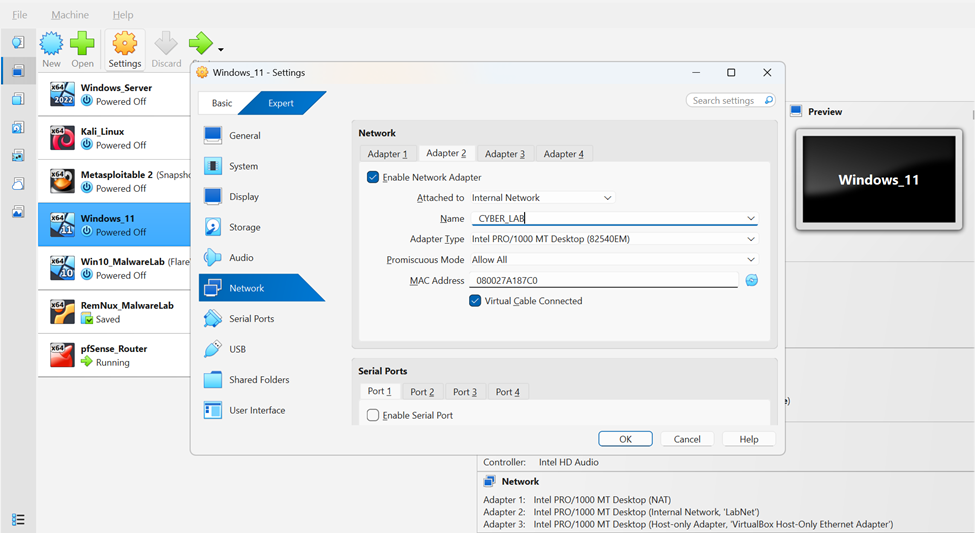Screen dimensions: 975x533
Task: Switch to the Adapter 4 tab
Action: coord(563,154)
